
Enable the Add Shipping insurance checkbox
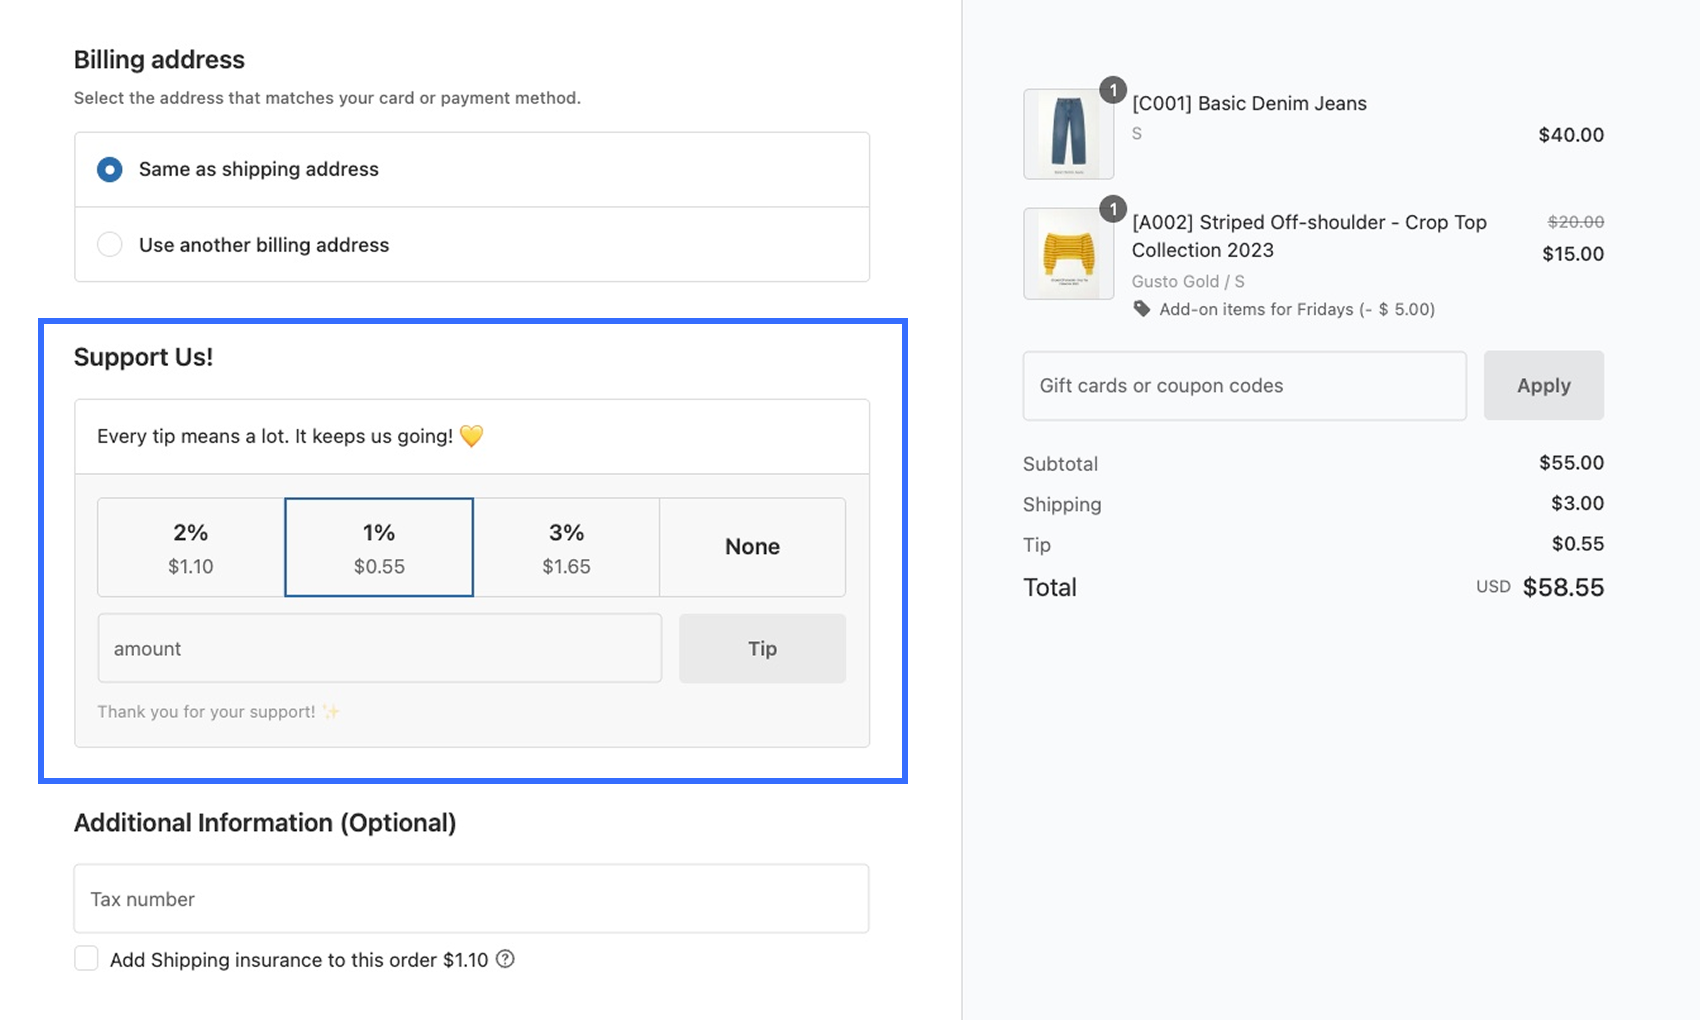tap(87, 959)
